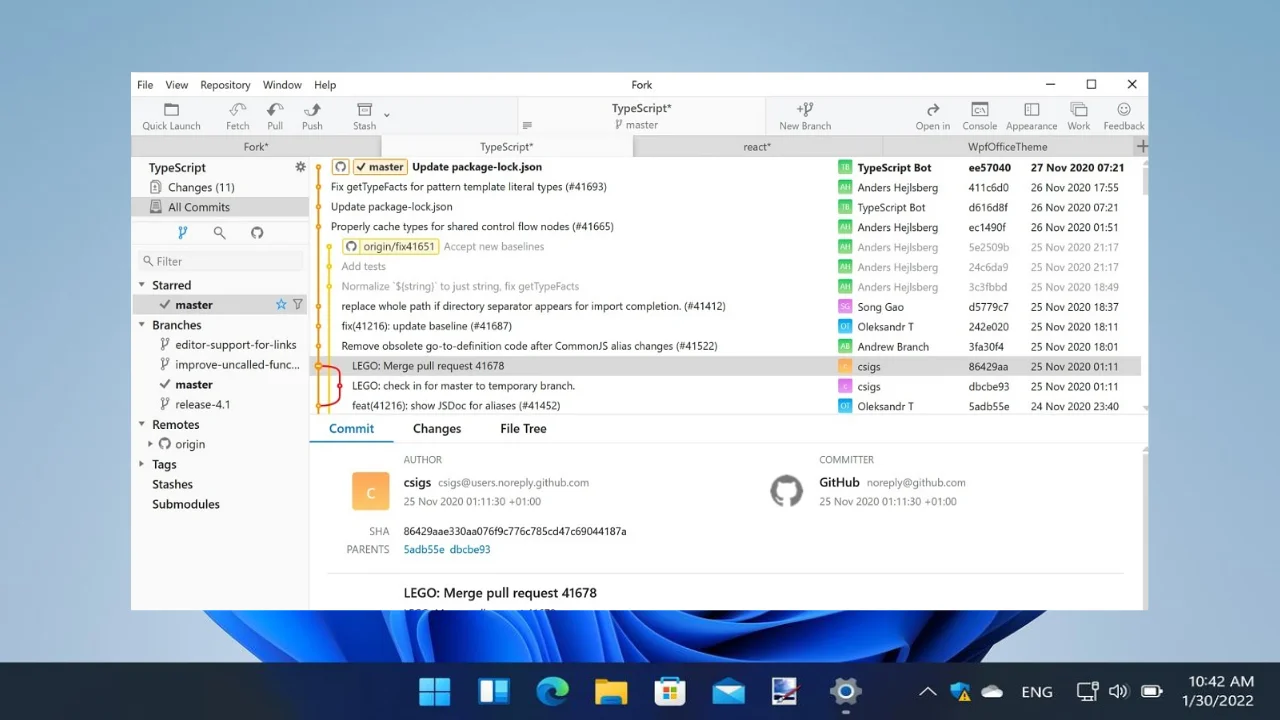The width and height of the screenshot is (1280, 720).
Task: Select the Commit details tab
Action: [351, 428]
